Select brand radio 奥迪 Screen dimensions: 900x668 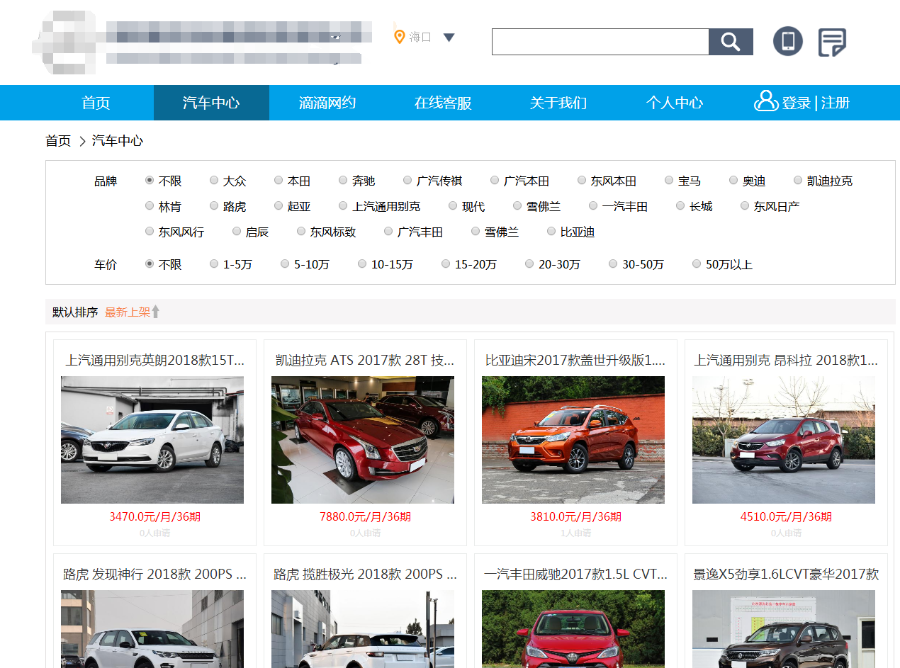(x=733, y=180)
